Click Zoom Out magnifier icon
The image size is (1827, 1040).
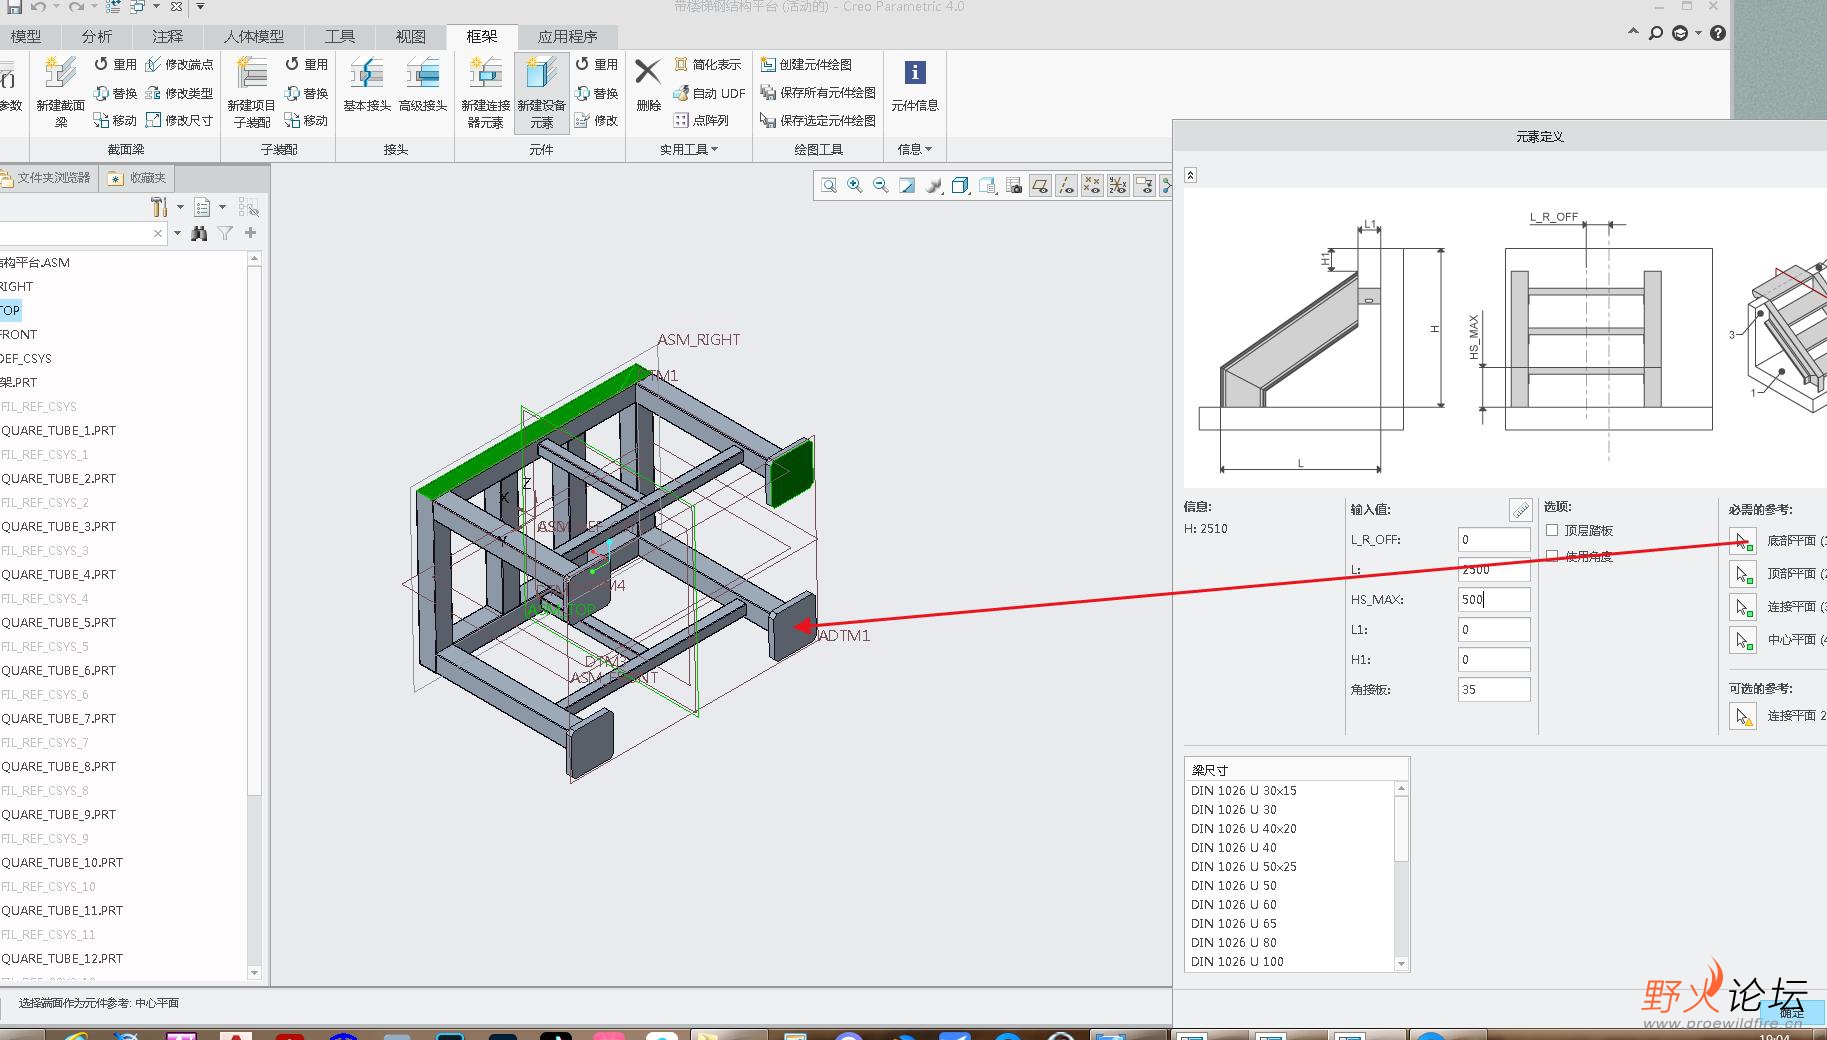(x=881, y=185)
